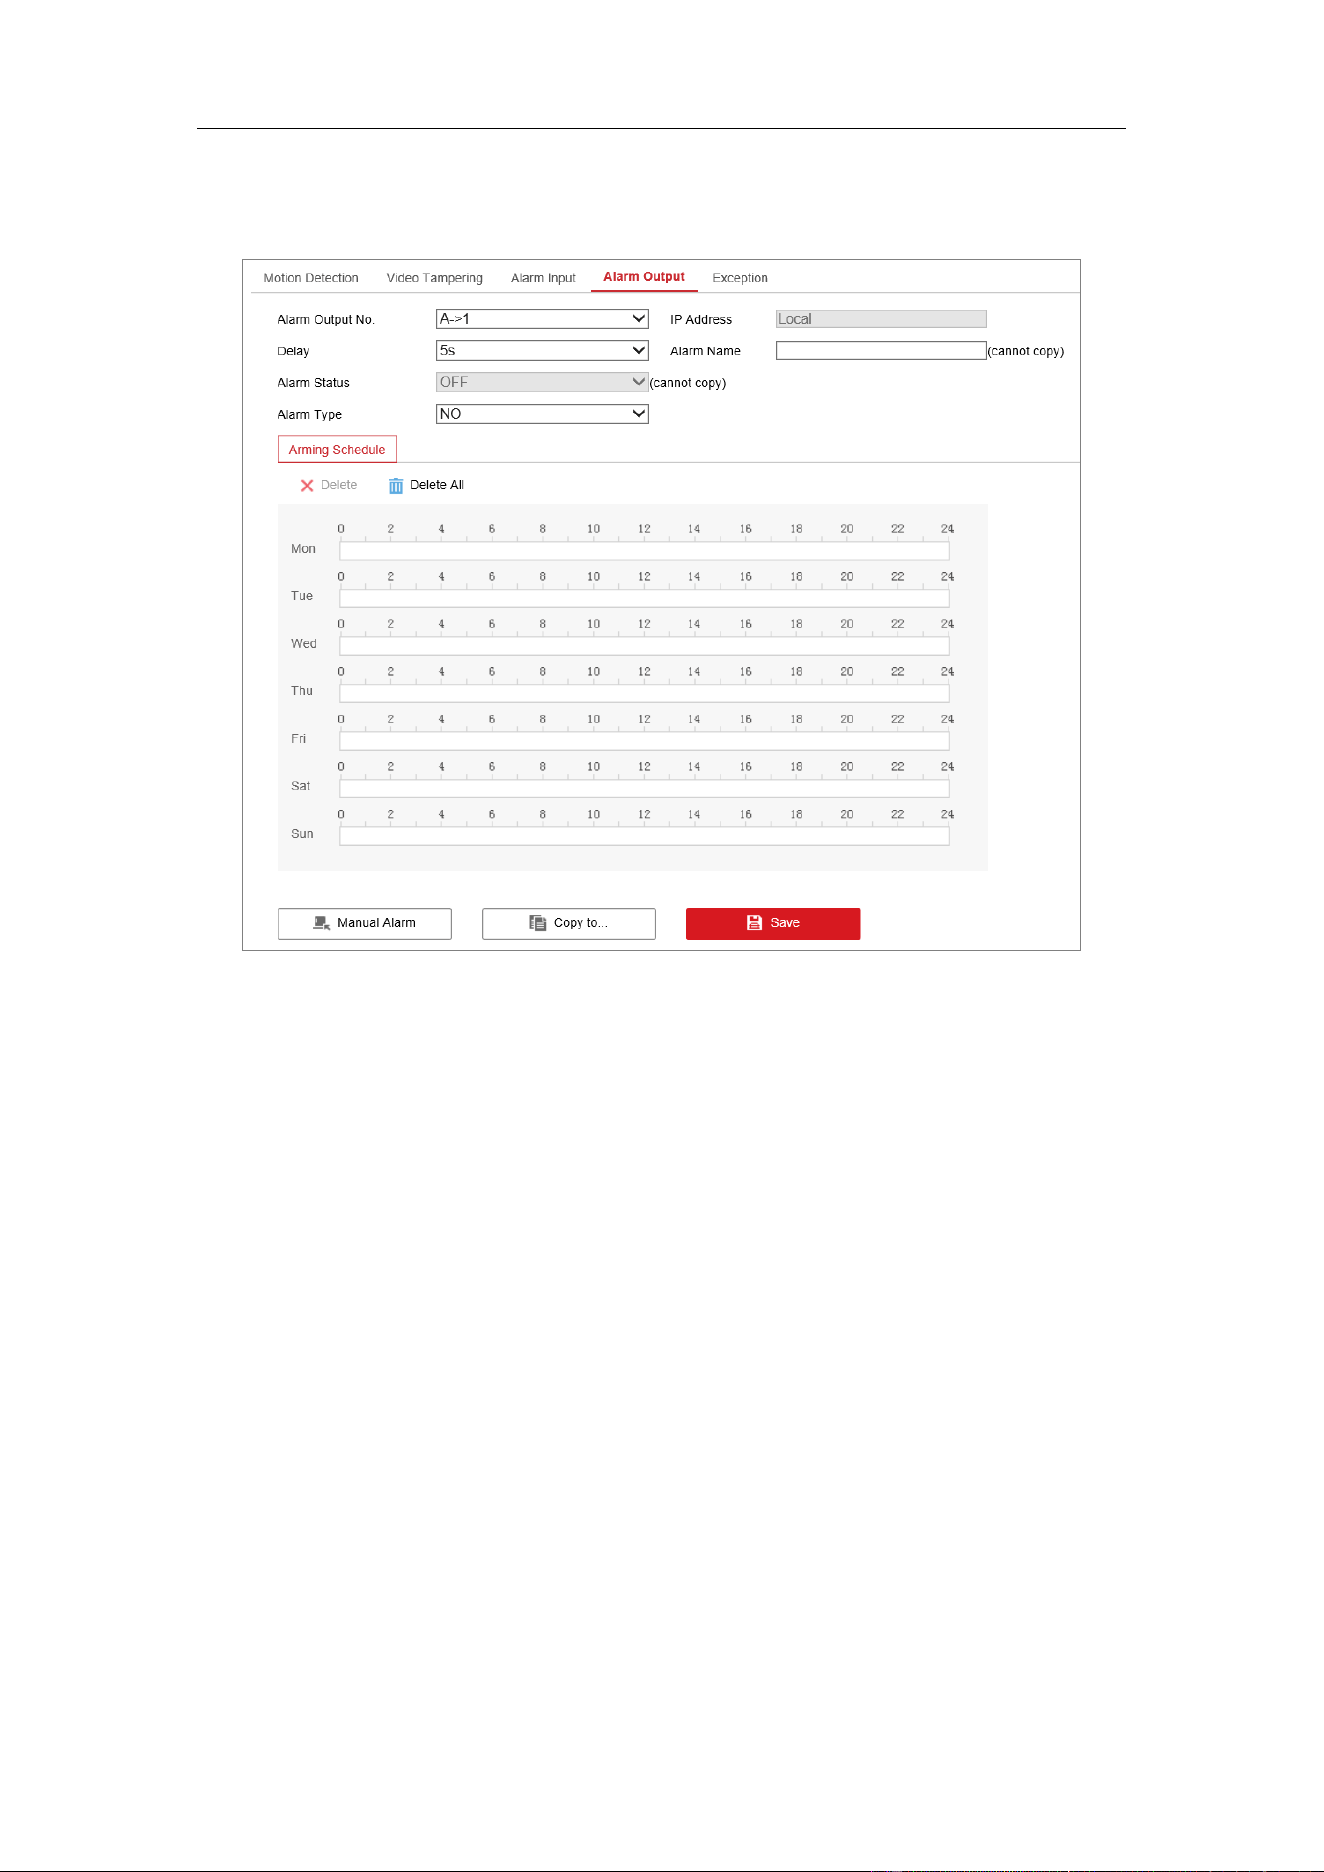Switch to the Motion Detection tab
Viewport: 1324px width, 1872px height.
coord(311,278)
